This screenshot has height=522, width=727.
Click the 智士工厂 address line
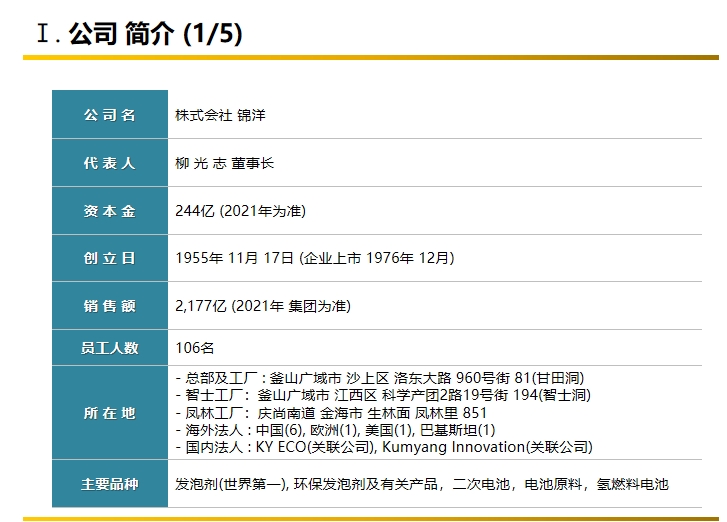pos(383,395)
